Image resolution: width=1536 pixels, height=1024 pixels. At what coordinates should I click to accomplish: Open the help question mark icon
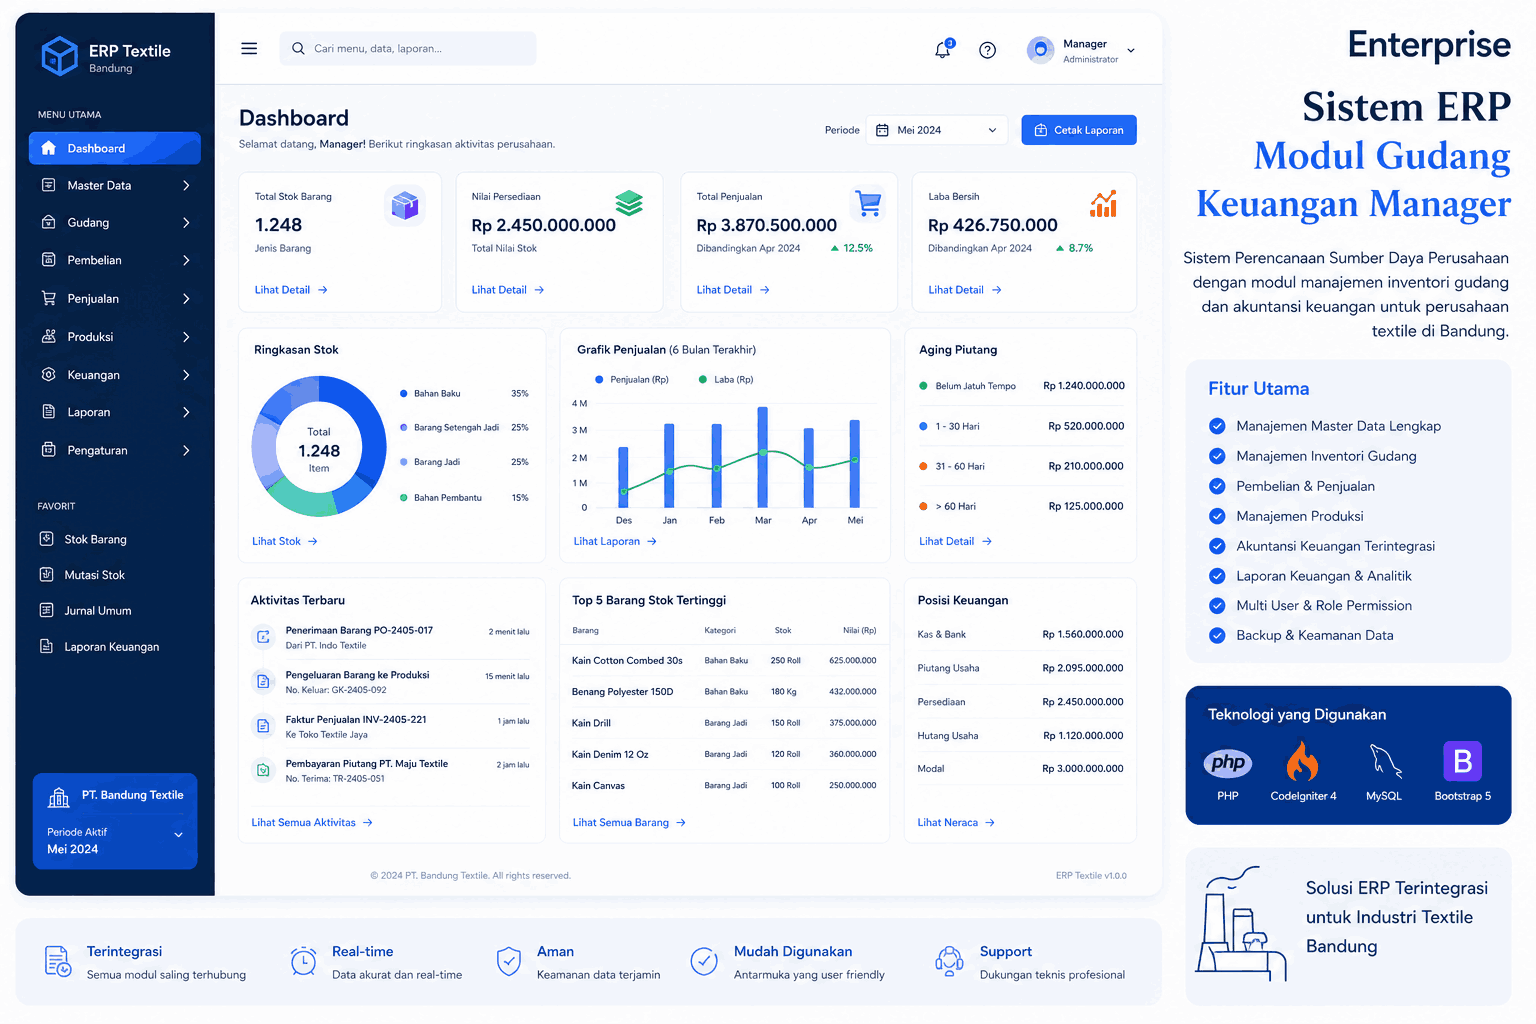(x=987, y=50)
